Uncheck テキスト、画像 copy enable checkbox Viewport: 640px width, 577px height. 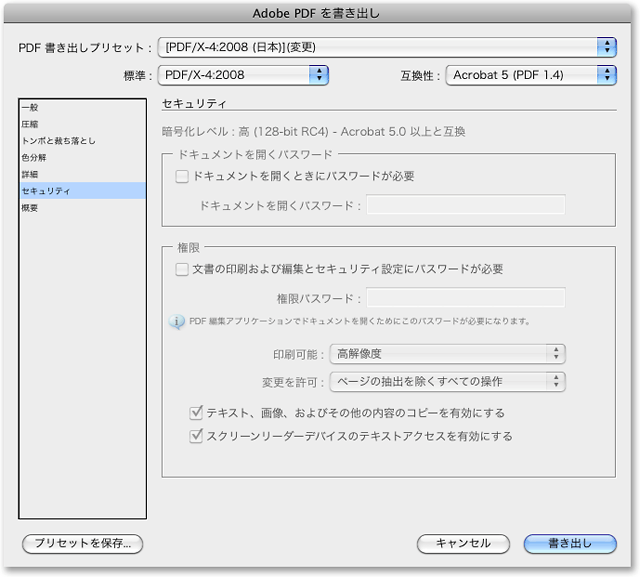pos(196,412)
